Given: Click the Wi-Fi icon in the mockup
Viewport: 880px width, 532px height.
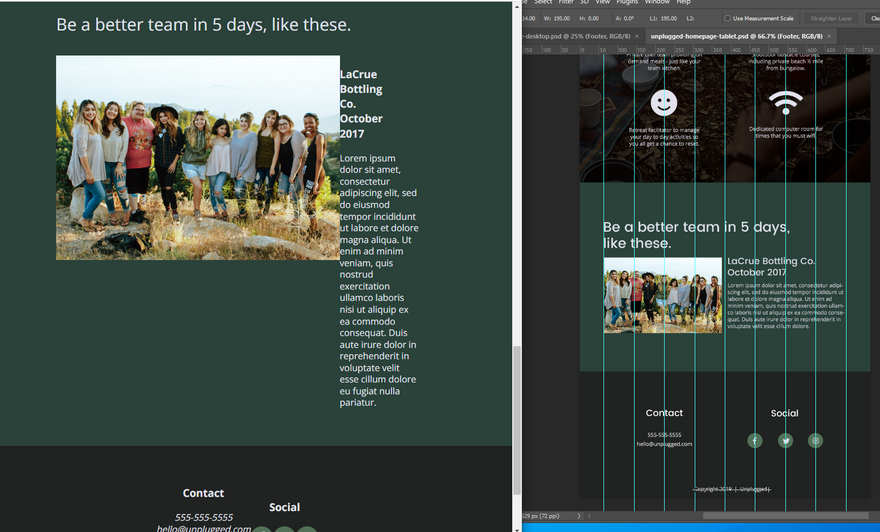Looking at the screenshot, I should (785, 102).
